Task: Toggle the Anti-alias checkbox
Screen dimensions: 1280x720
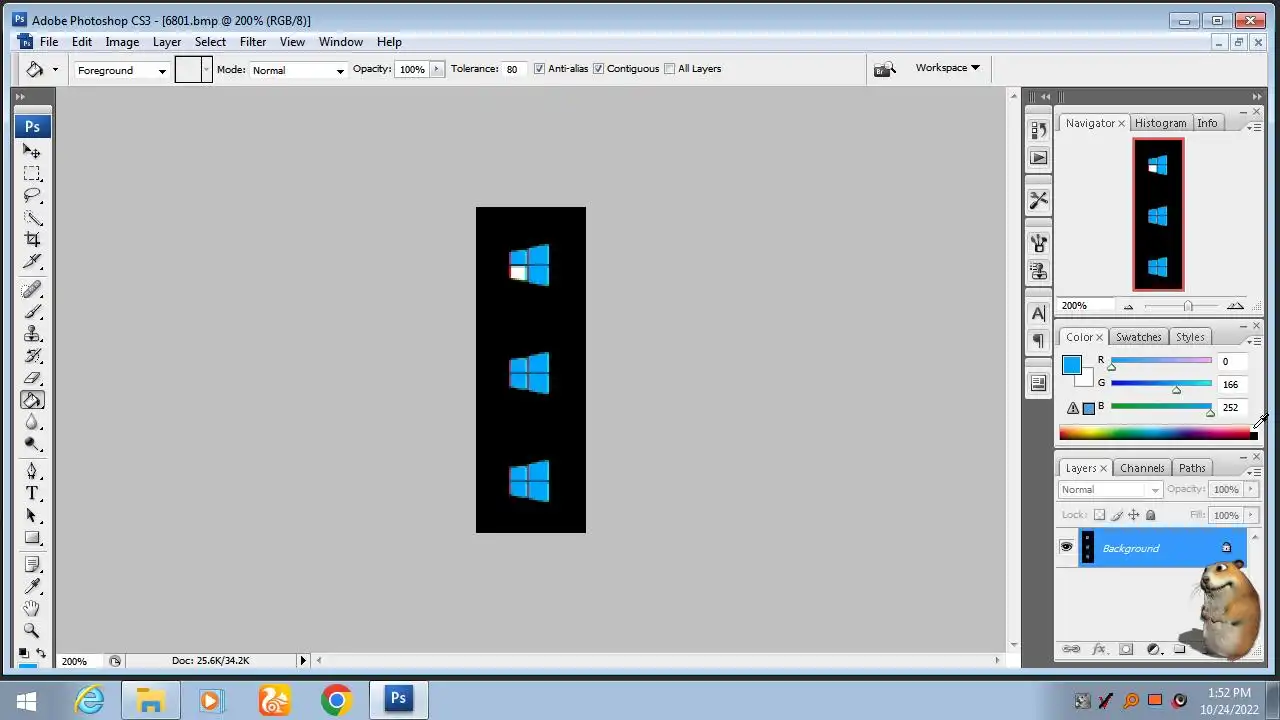Action: point(540,69)
